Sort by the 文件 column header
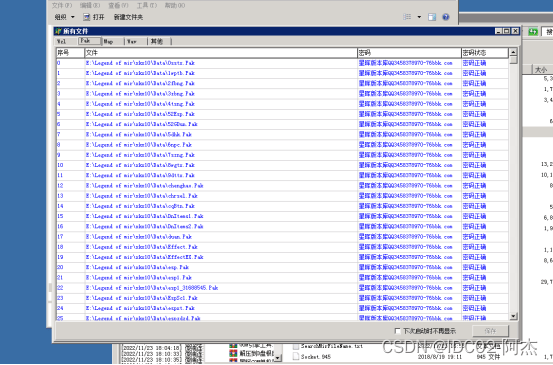 click(x=221, y=53)
